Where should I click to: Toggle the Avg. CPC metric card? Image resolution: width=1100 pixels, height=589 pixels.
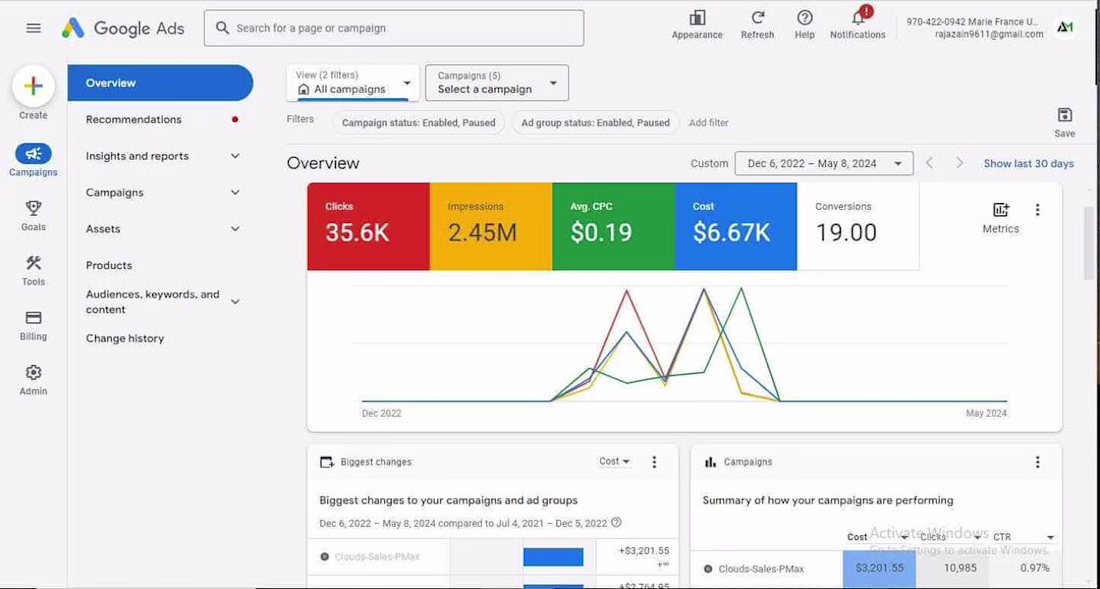tap(613, 226)
